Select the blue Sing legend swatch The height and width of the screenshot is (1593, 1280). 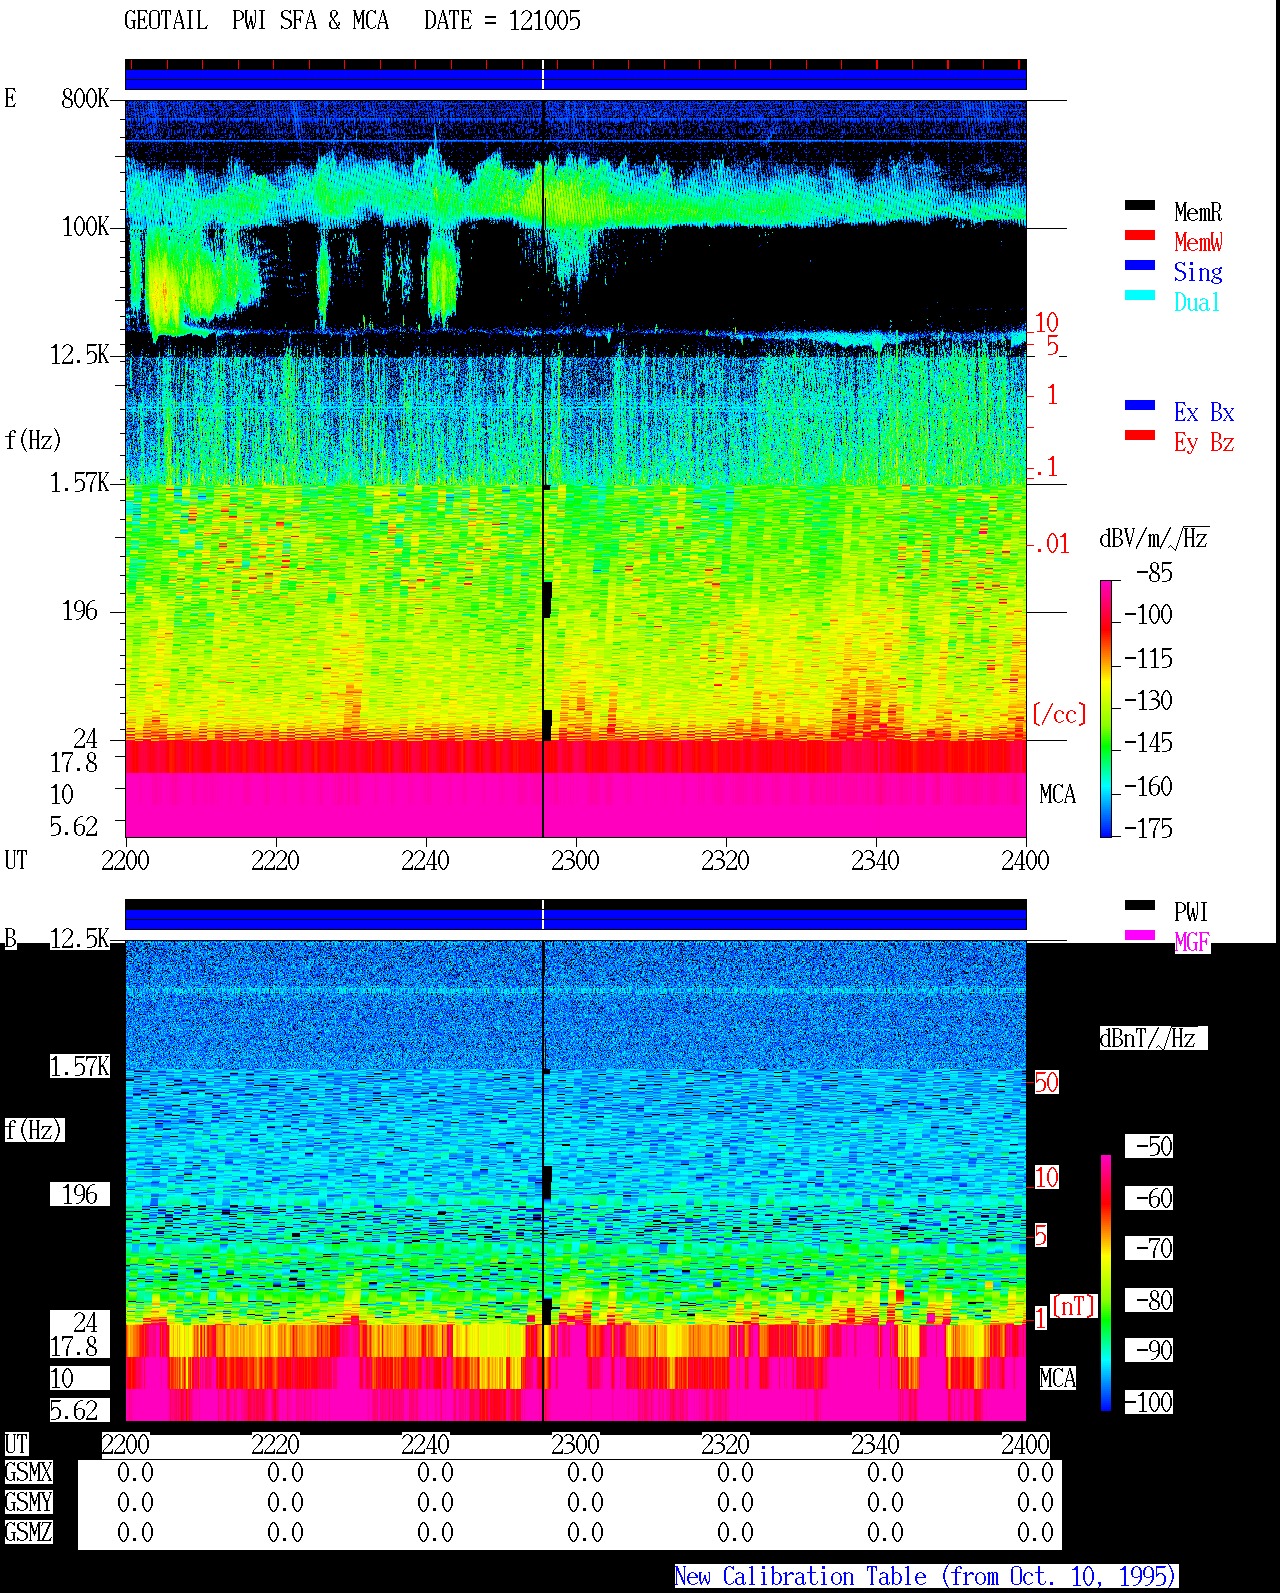(x=1140, y=266)
